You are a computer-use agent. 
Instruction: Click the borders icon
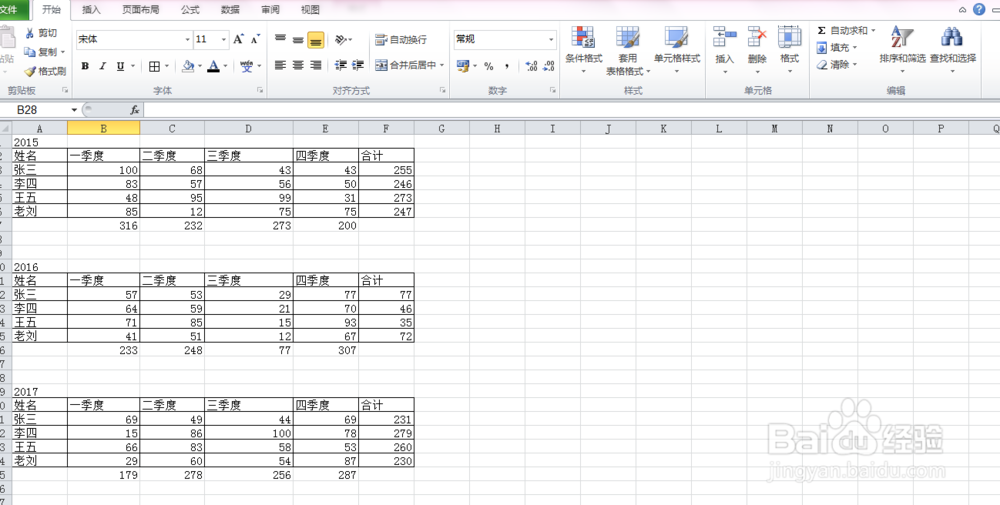point(154,66)
